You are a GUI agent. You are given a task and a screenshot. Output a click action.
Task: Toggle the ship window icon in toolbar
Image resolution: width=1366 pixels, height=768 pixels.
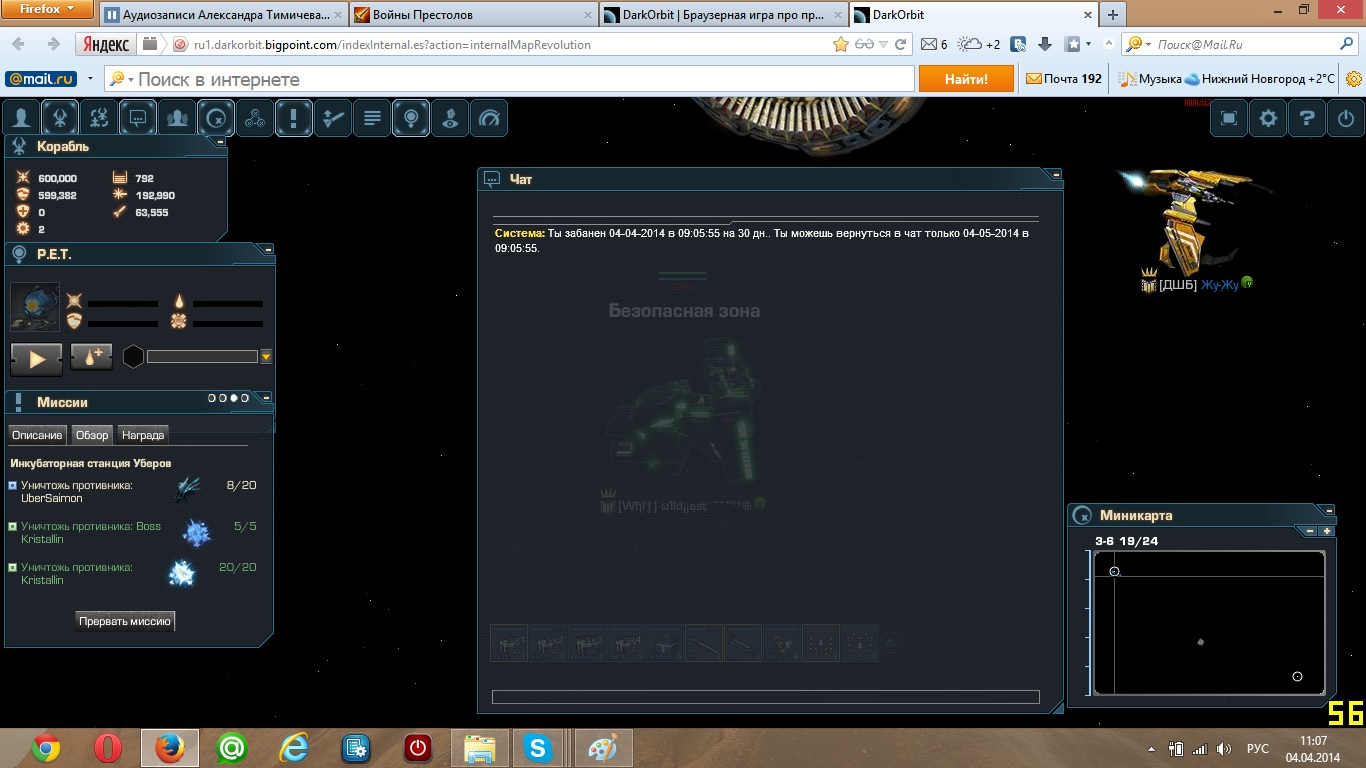pos(61,118)
